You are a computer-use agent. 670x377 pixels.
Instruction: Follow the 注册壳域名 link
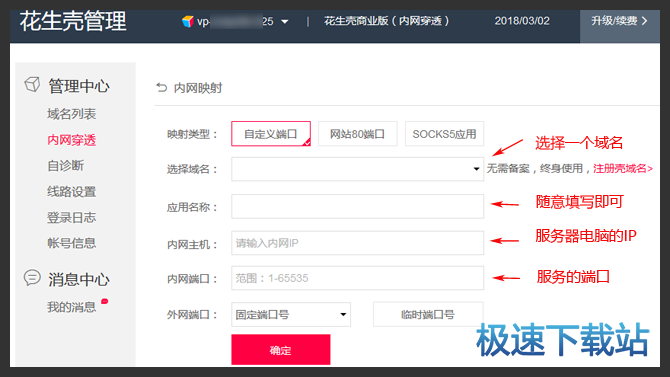623,168
